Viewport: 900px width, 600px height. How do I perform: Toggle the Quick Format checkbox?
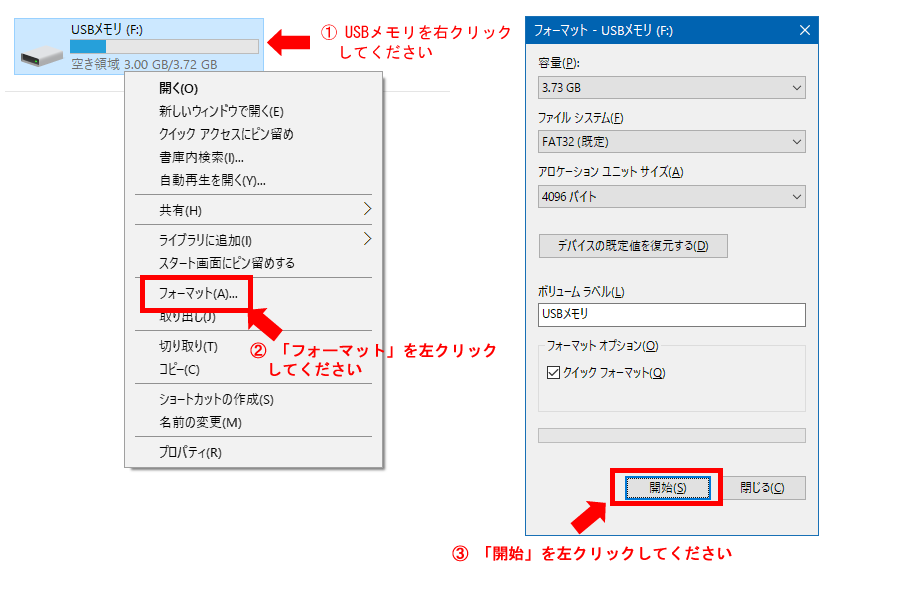tap(554, 373)
